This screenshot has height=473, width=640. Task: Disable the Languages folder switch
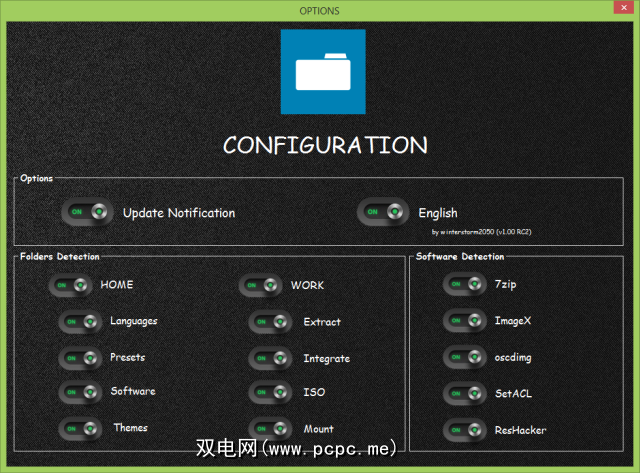tap(80, 322)
